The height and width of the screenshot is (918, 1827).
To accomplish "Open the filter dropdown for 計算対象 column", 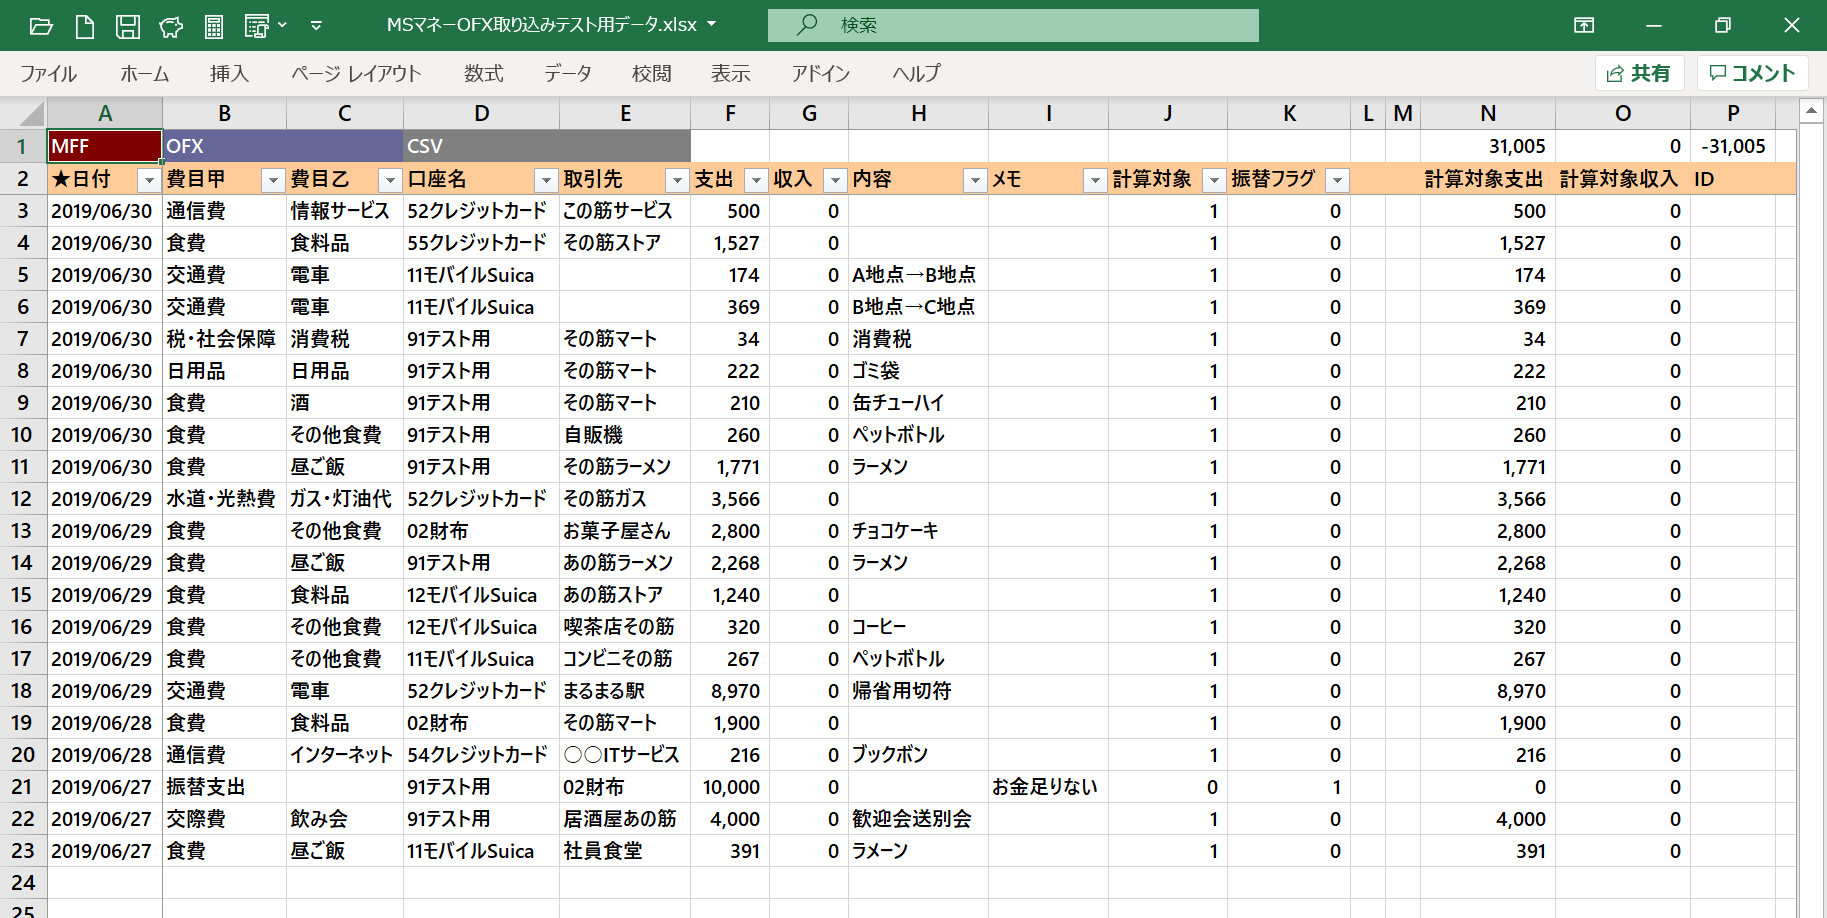I will coord(1214,180).
